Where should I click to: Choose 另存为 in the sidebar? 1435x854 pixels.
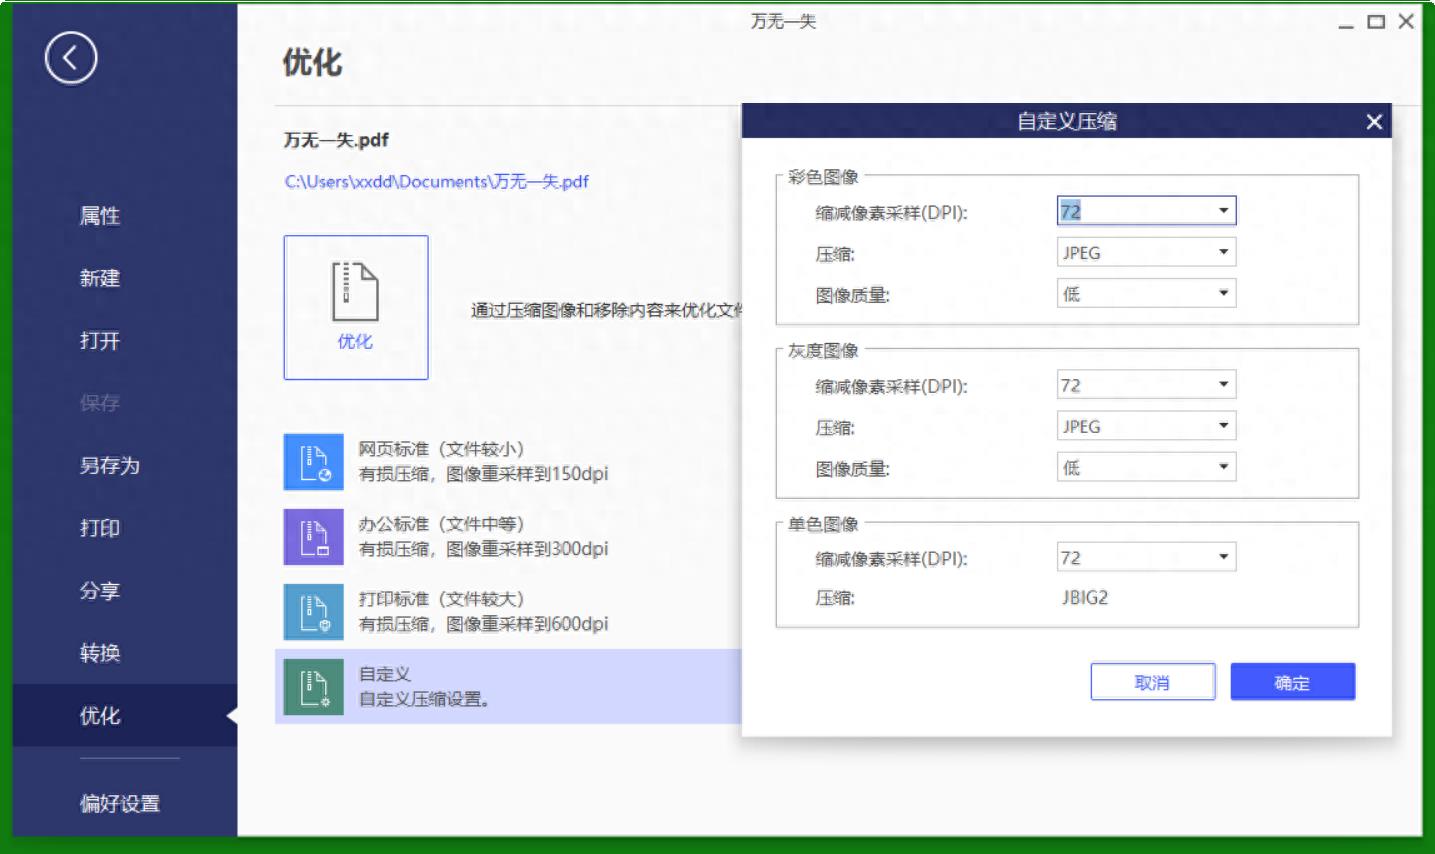tap(110, 466)
